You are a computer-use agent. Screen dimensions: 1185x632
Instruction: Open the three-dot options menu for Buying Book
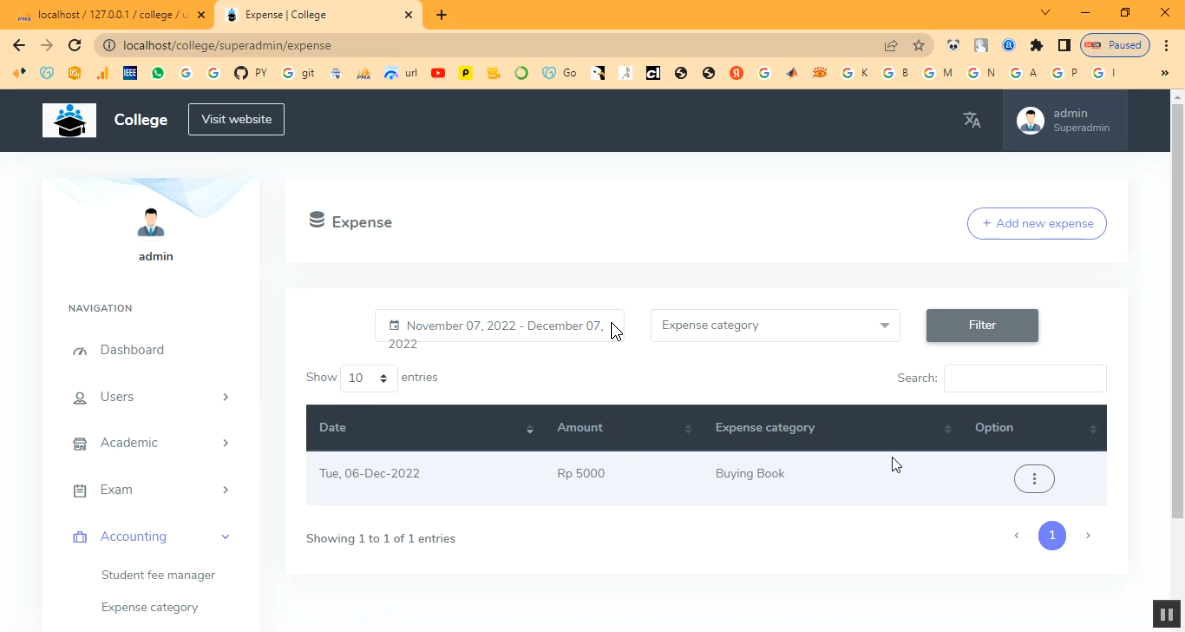(x=1034, y=479)
